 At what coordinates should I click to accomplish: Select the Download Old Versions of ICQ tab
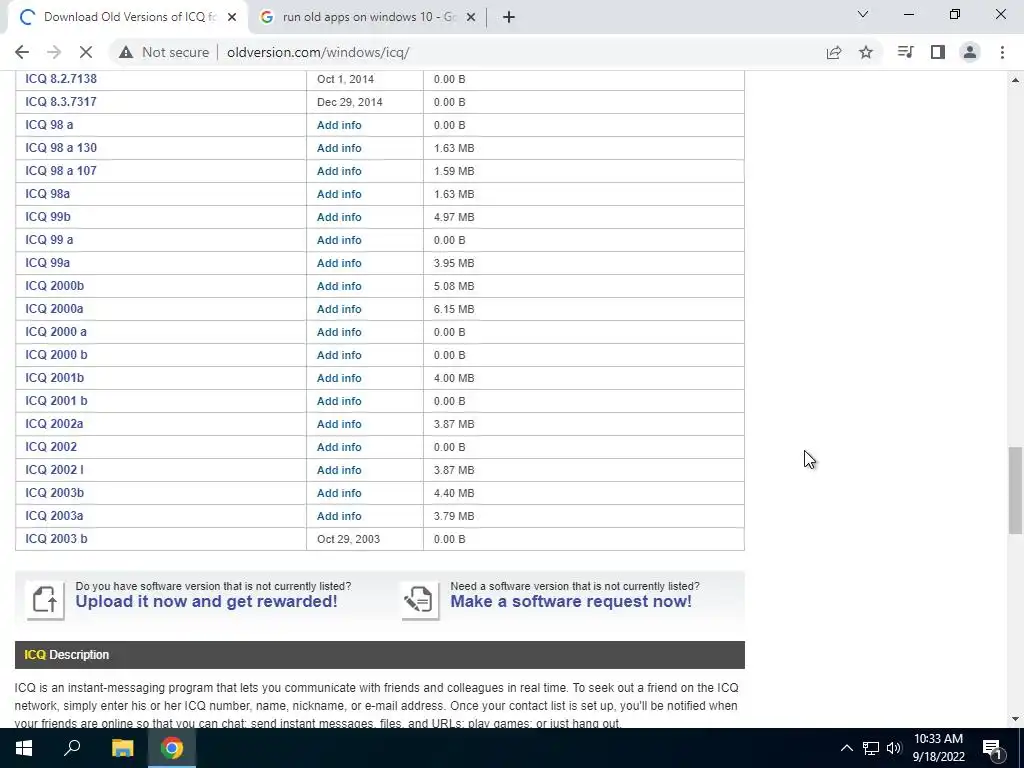(129, 17)
